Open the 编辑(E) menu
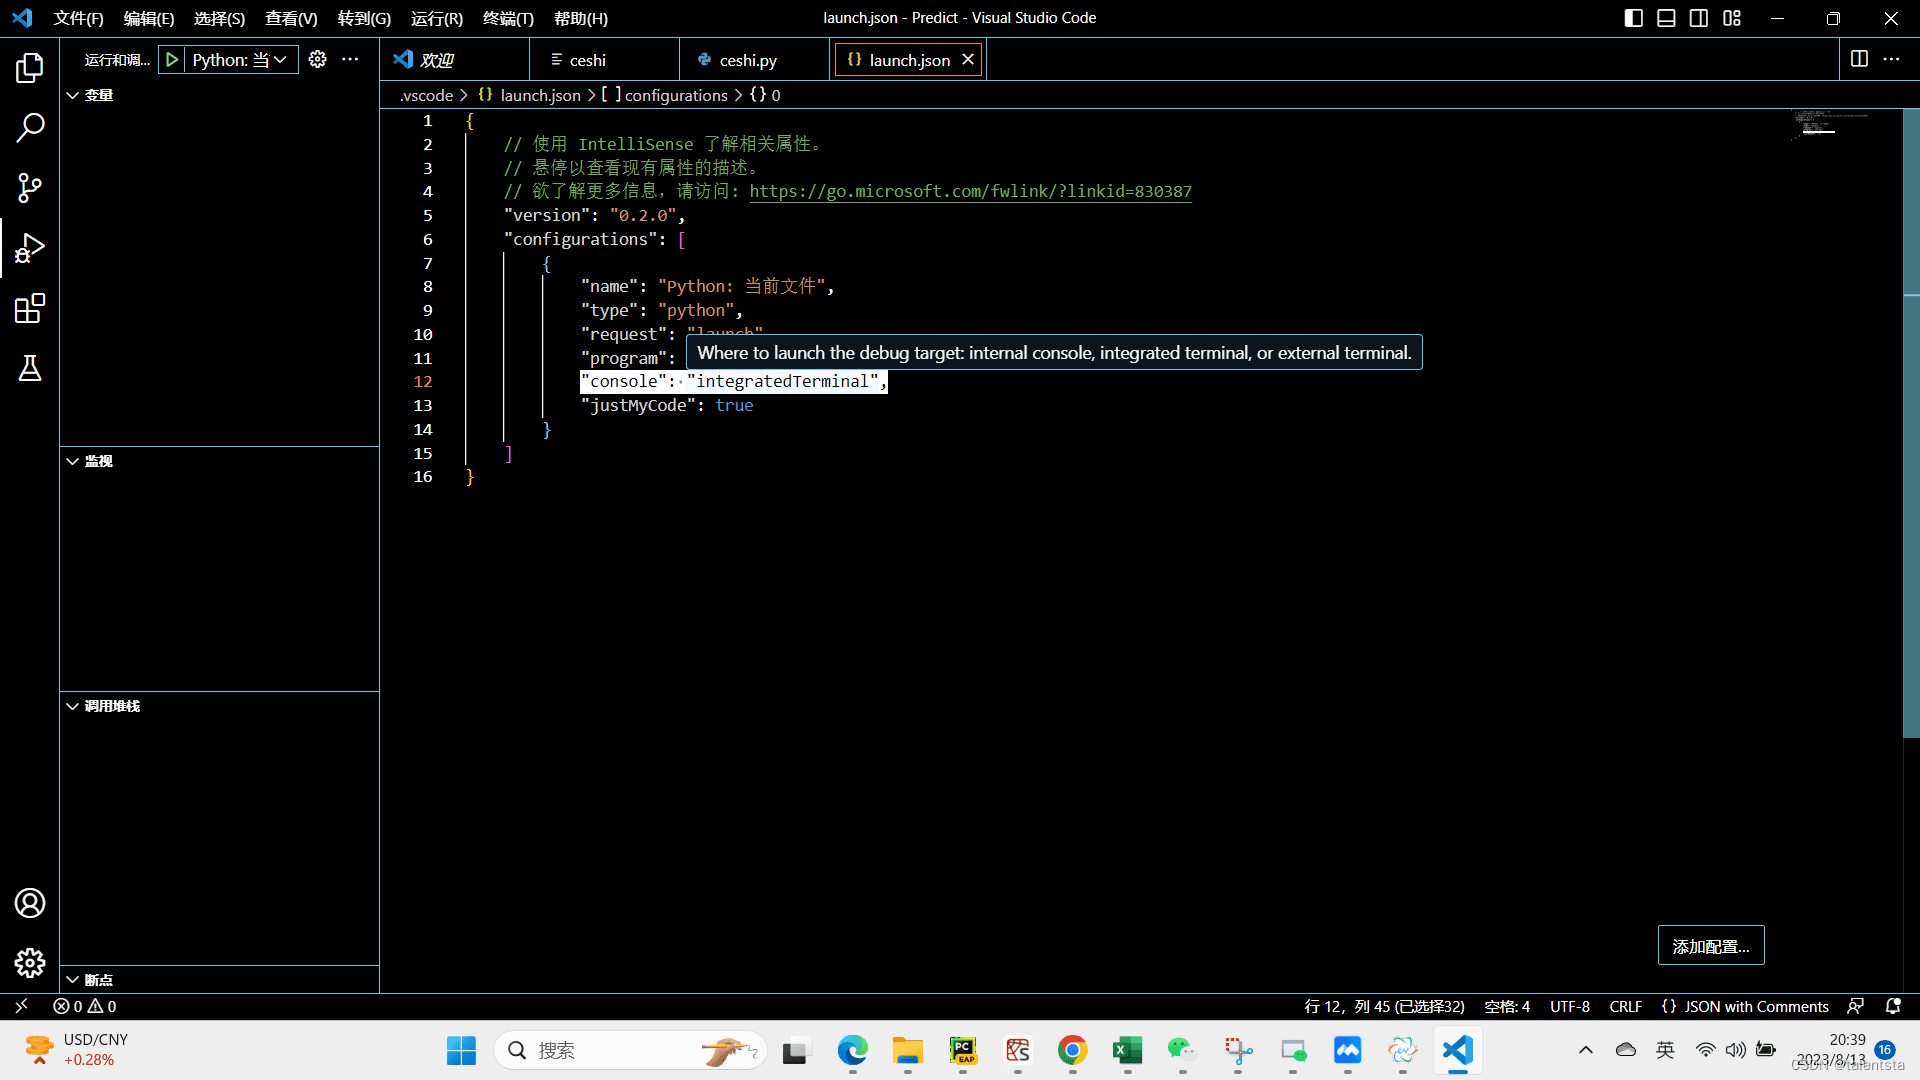Screen dimensions: 1920x1080 point(149,18)
